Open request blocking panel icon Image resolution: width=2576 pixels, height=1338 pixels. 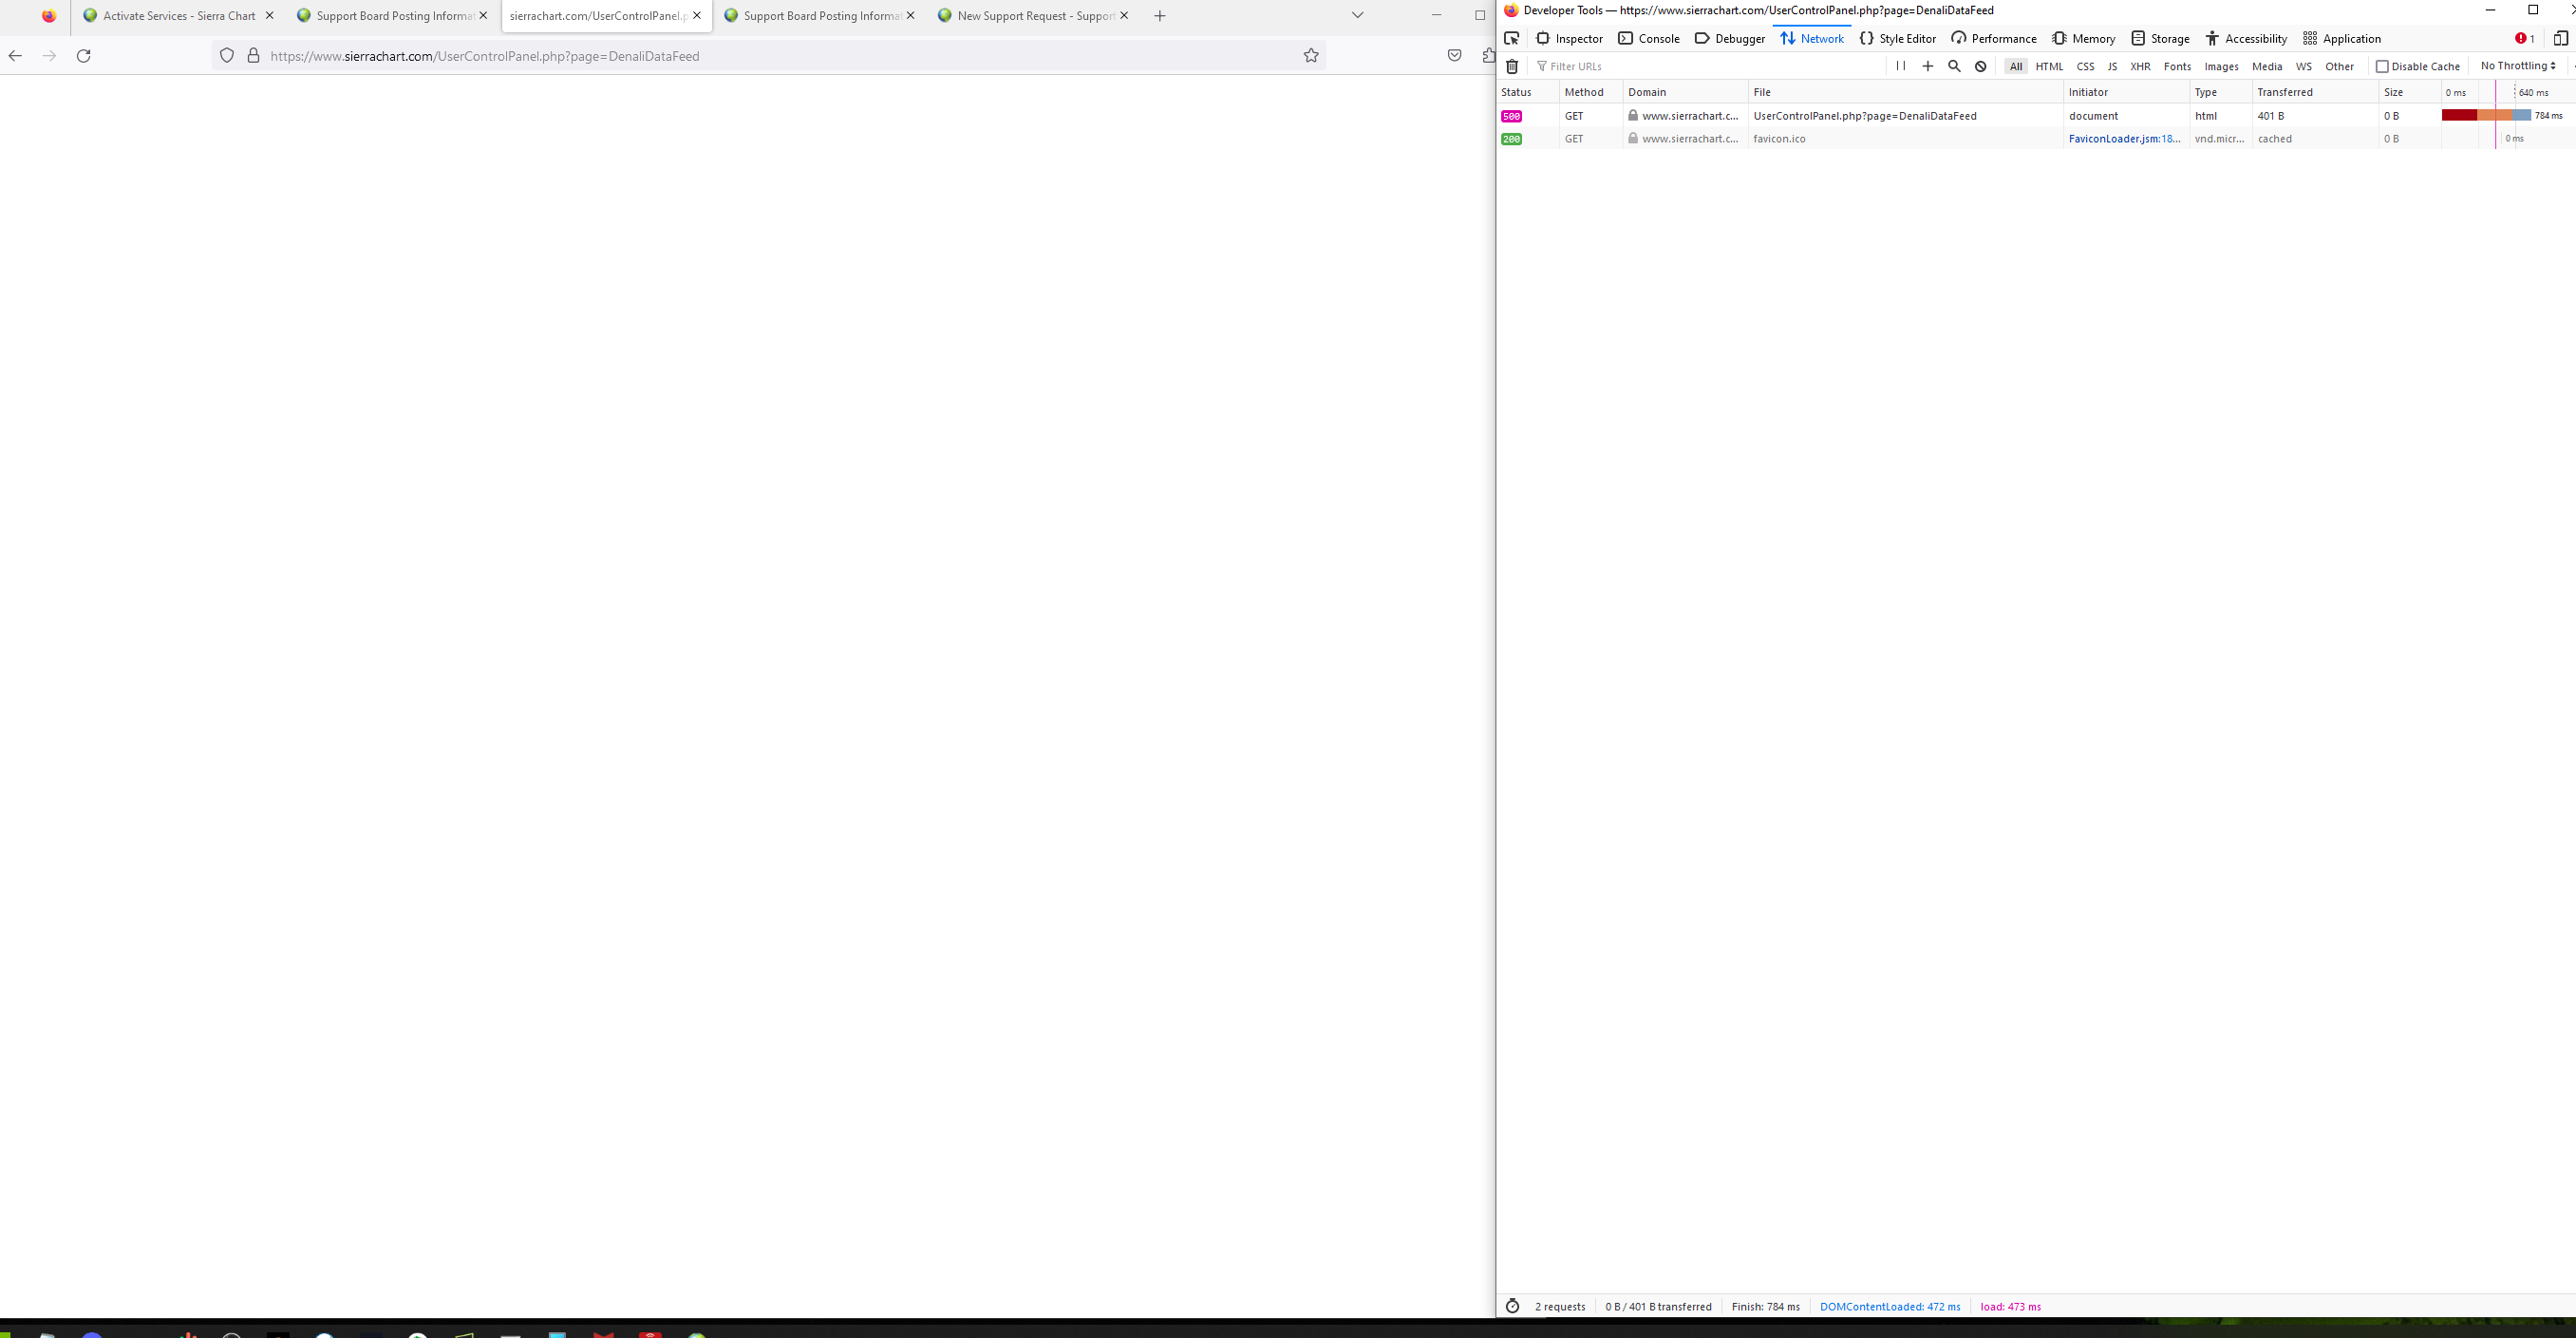click(1980, 66)
